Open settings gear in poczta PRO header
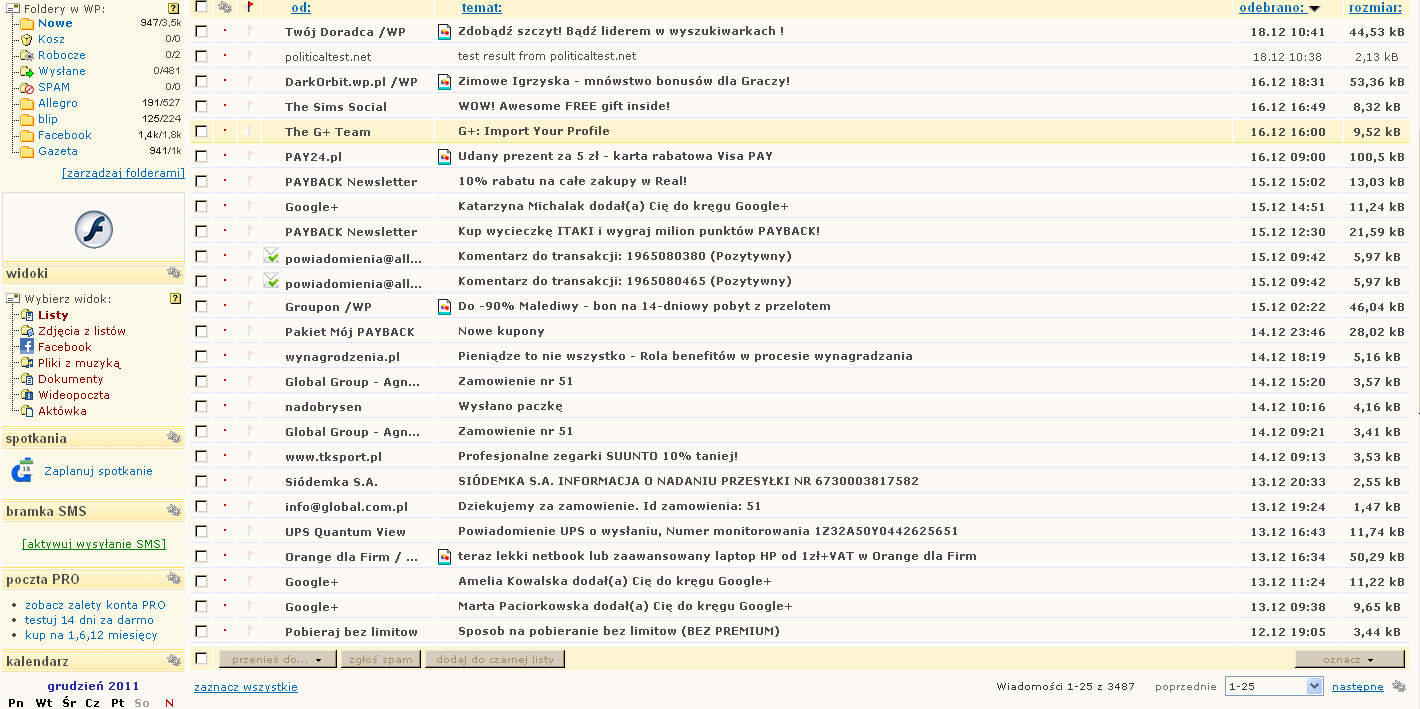Image resolution: width=1420 pixels, height=709 pixels. (174, 578)
